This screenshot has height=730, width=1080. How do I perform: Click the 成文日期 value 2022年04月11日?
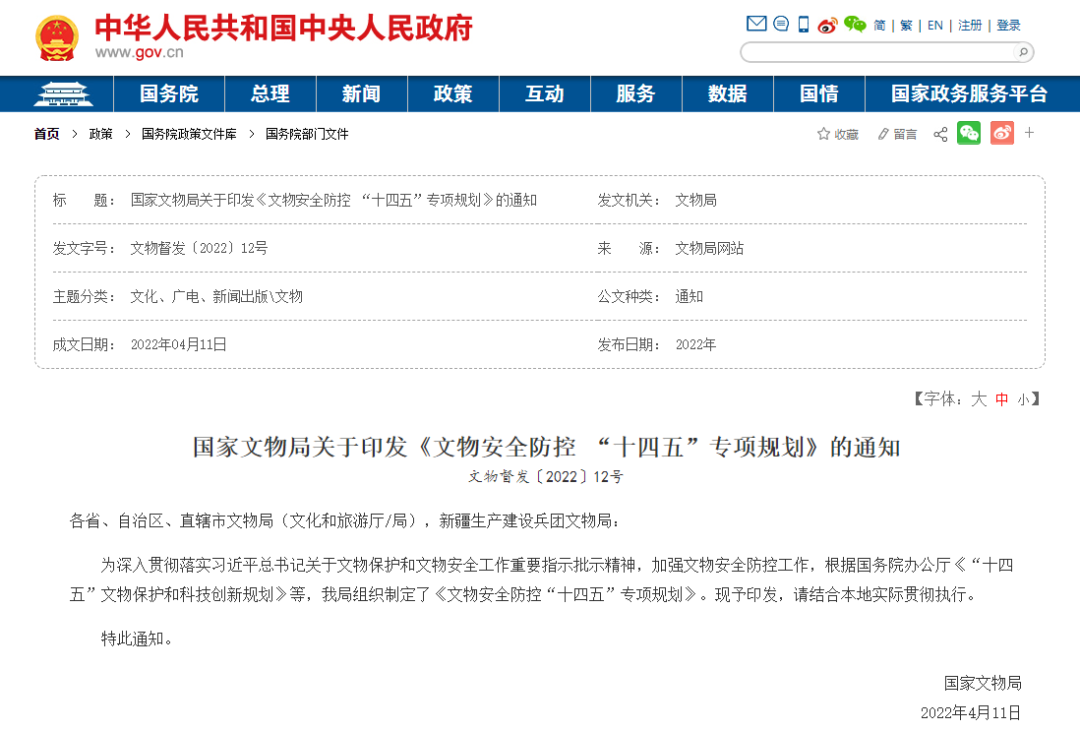pos(178,345)
